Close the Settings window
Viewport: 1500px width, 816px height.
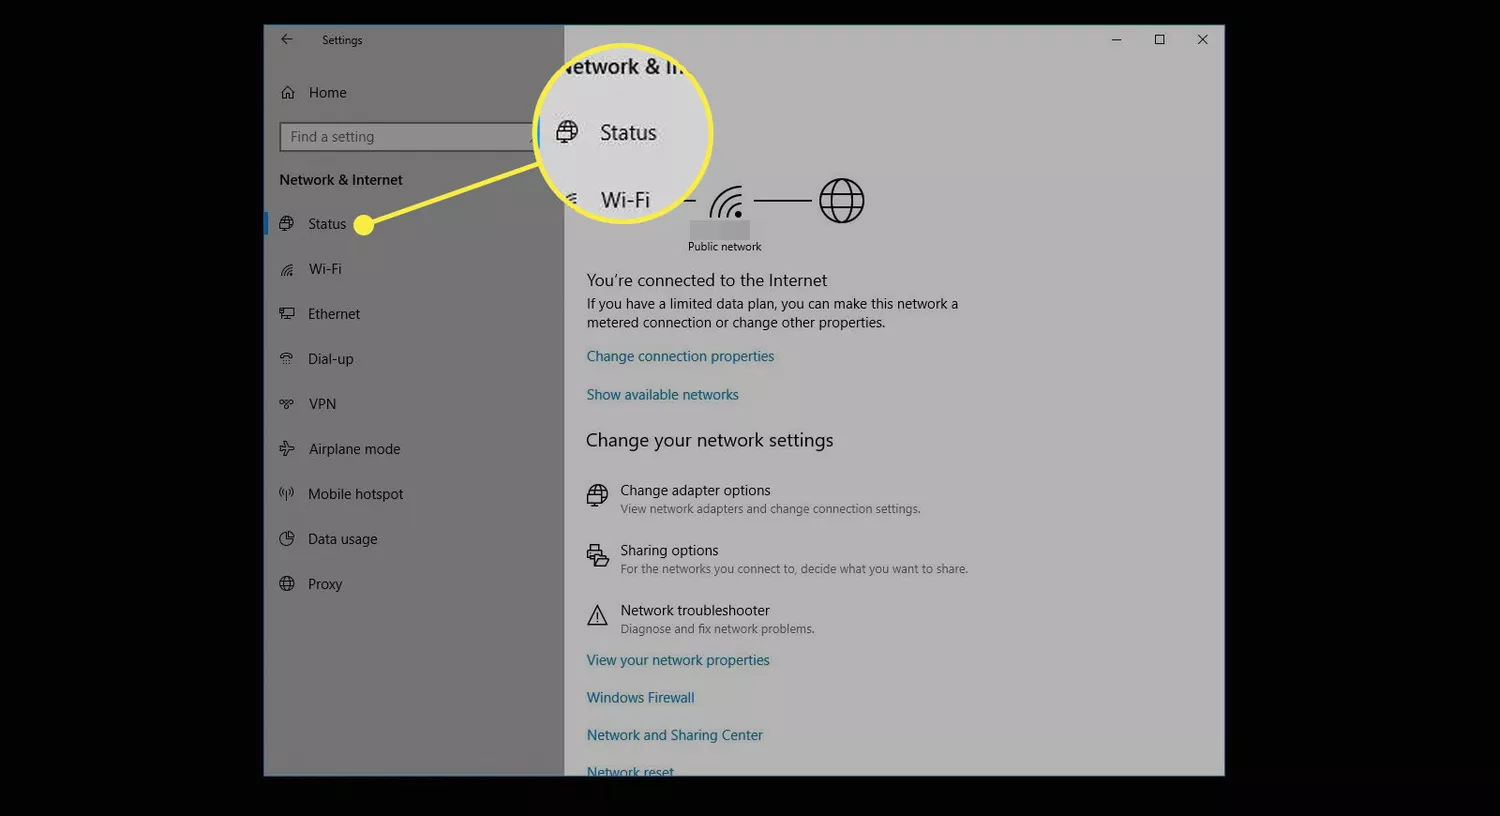[x=1202, y=39]
